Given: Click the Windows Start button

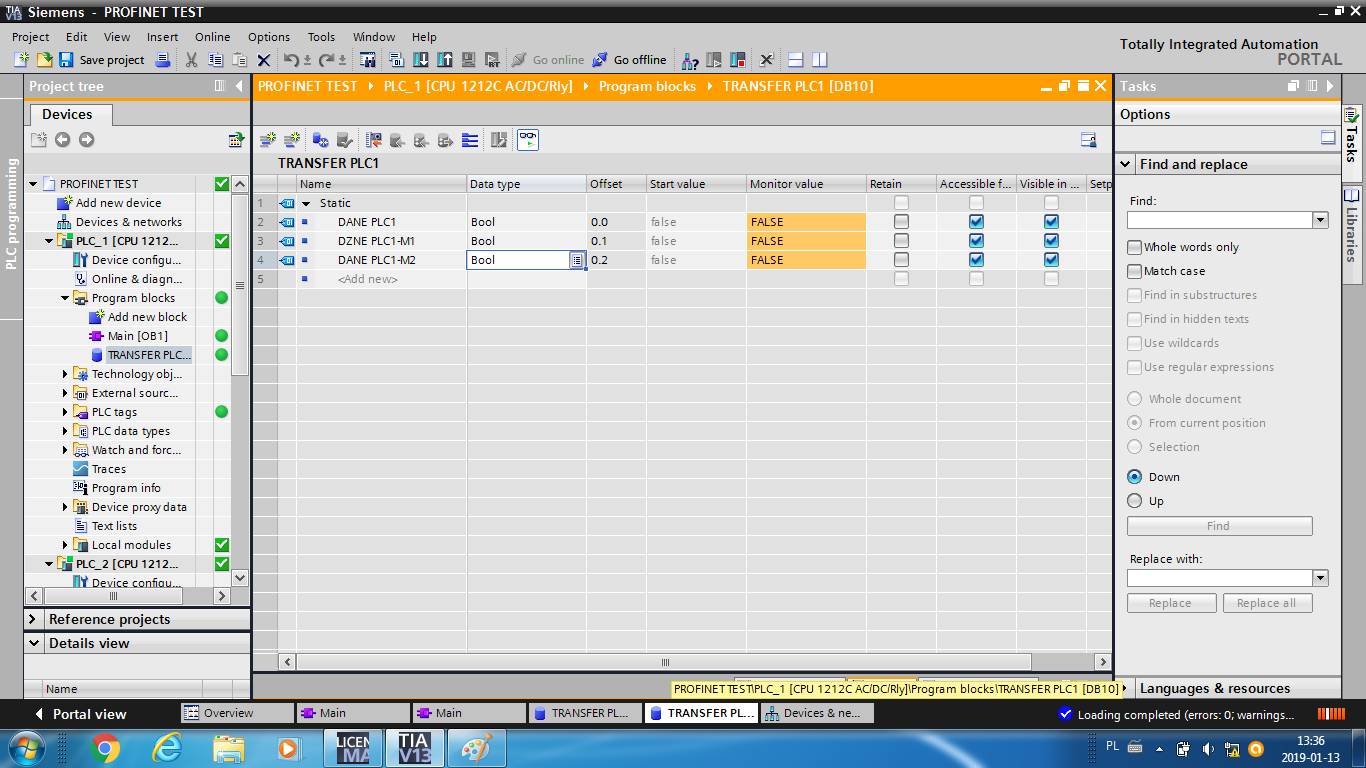Looking at the screenshot, I should (25, 747).
